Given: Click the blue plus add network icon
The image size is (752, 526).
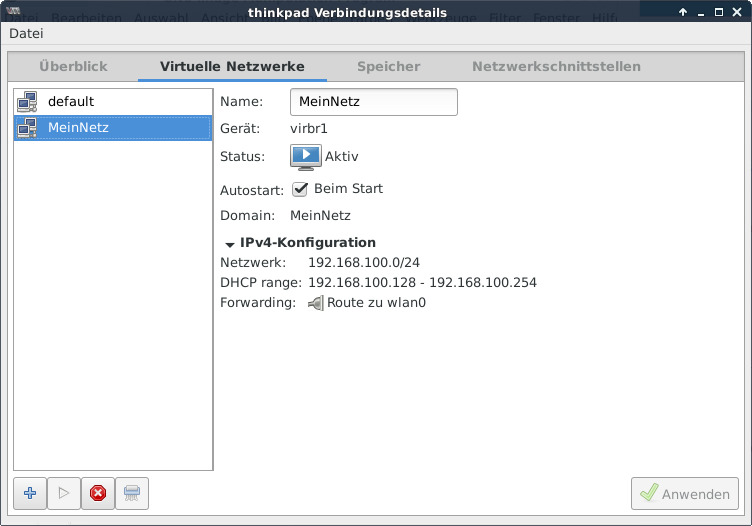Looking at the screenshot, I should click(x=30, y=493).
